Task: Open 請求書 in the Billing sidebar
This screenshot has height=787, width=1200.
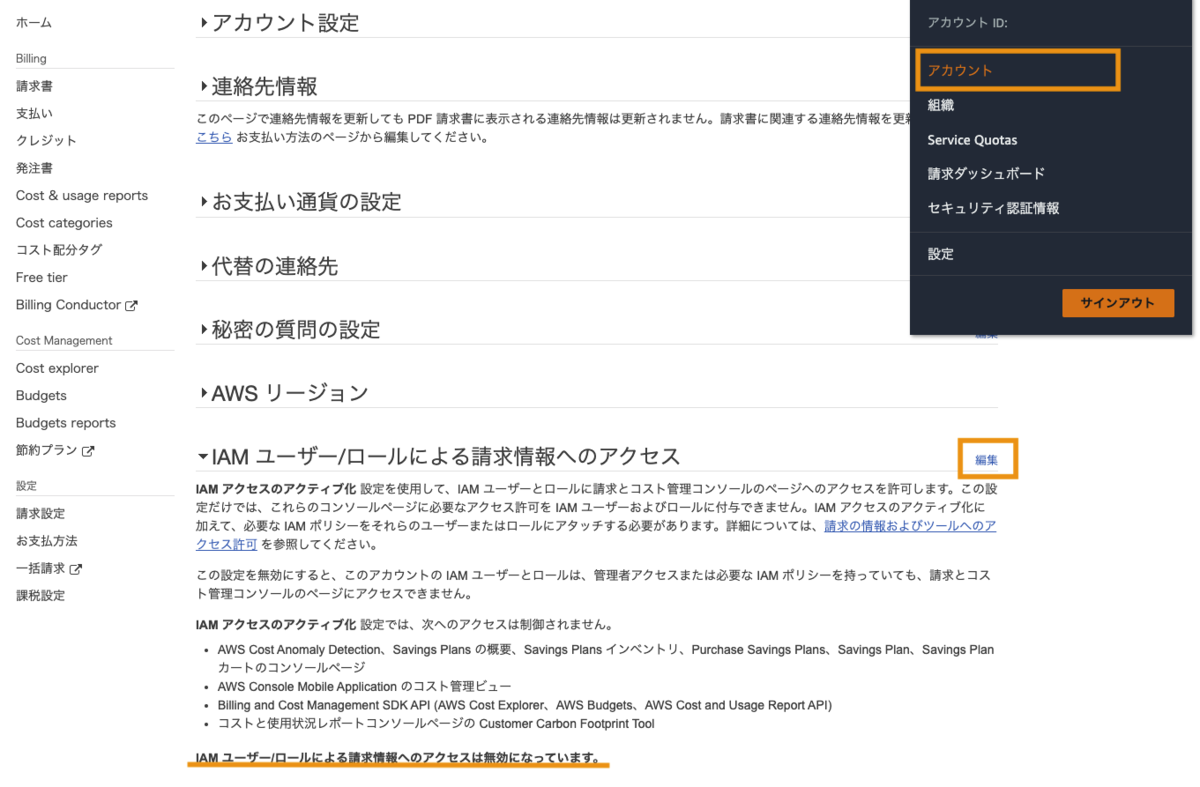Action: [x=34, y=87]
